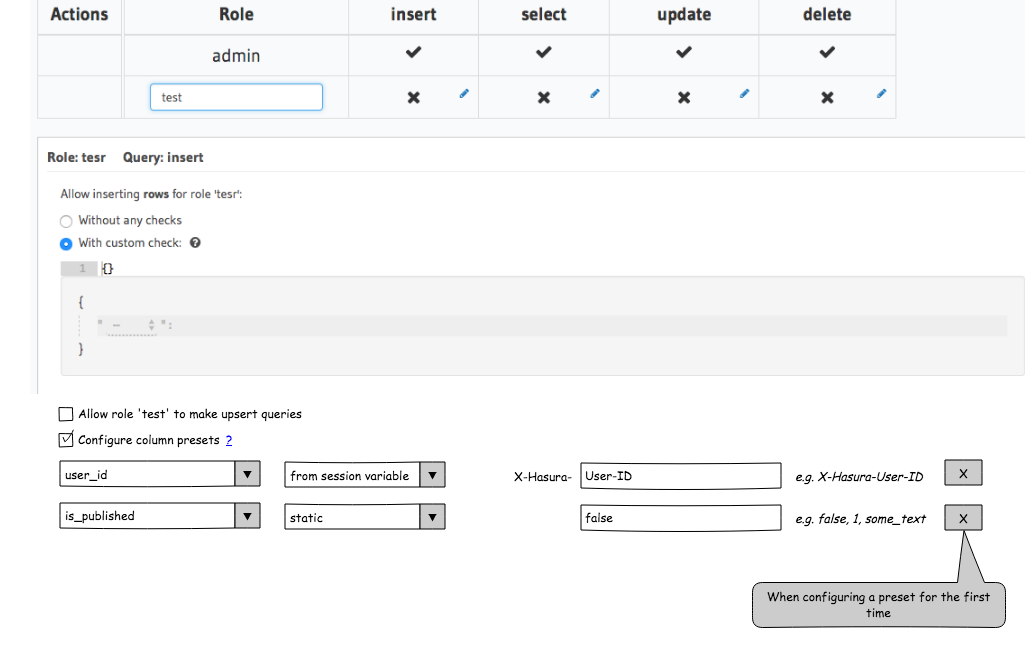The image size is (1025, 656).
Task: Click the edit pencil icon in the update column
Action: click(743, 92)
